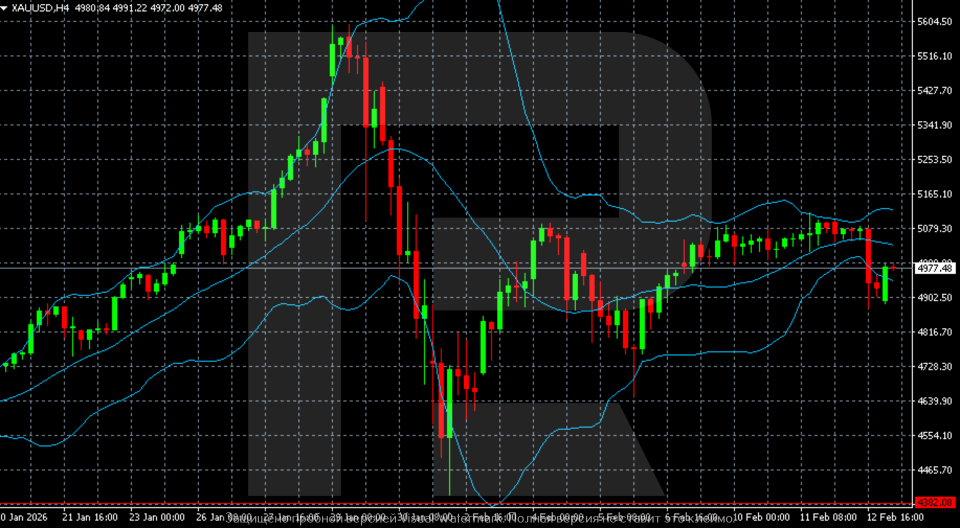This screenshot has height=528, width=960.
Task: Click the 21 Jan 16:00 time label
Action: tap(91, 519)
